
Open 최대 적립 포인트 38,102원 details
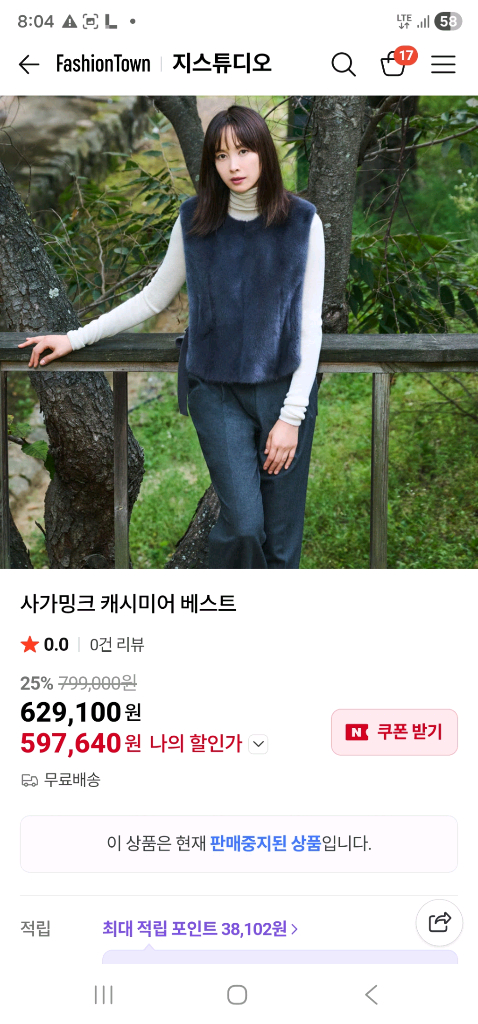pyautogui.click(x=200, y=928)
